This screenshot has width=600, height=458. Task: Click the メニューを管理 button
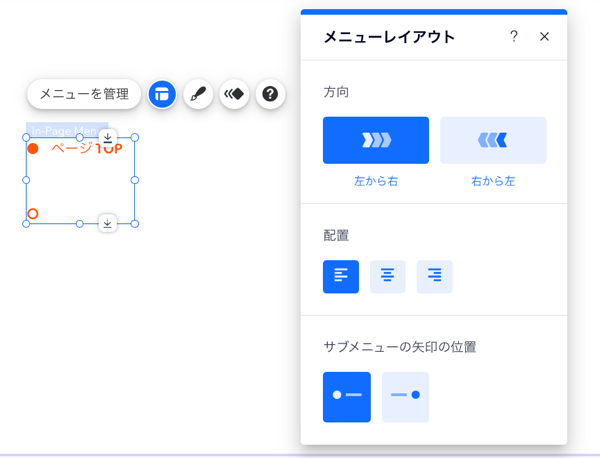click(84, 94)
